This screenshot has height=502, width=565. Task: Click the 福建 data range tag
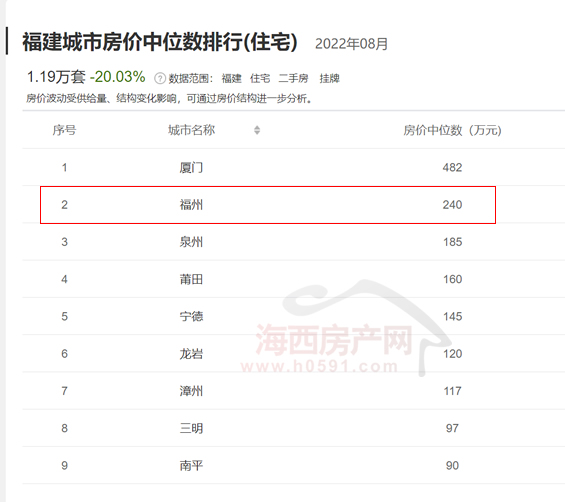click(231, 78)
